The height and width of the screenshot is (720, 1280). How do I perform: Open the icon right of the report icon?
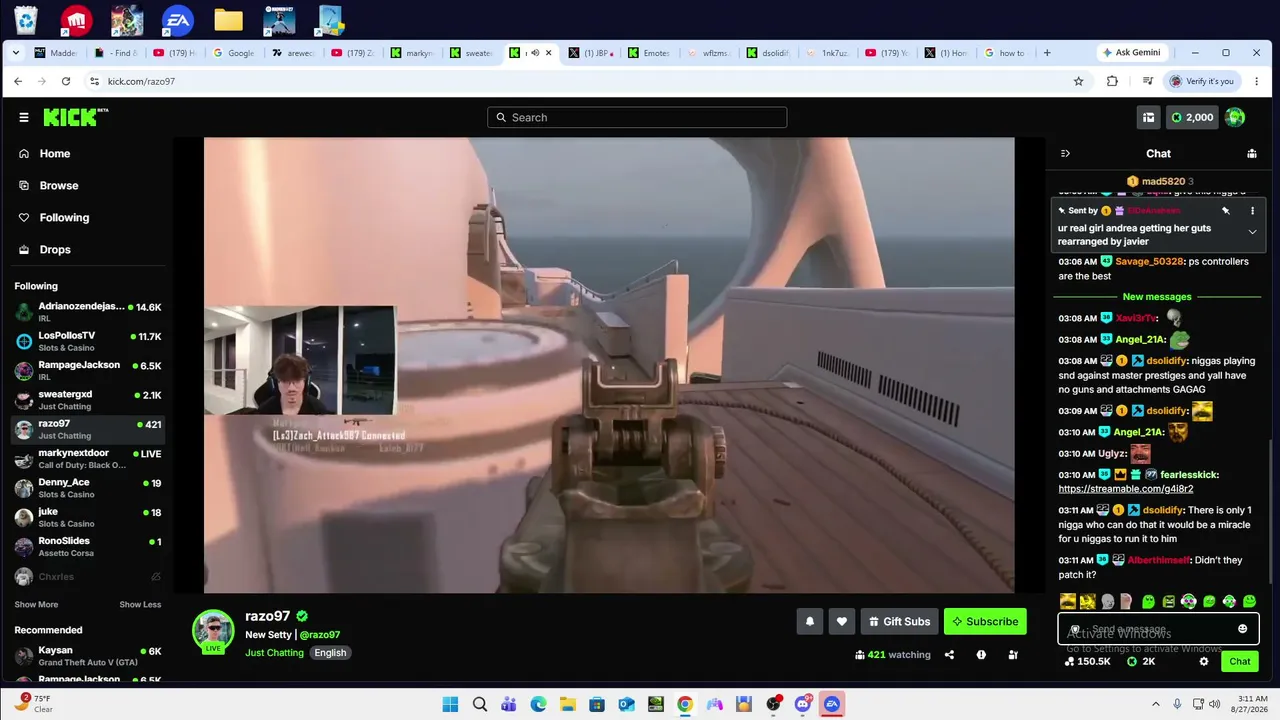click(x=1013, y=655)
